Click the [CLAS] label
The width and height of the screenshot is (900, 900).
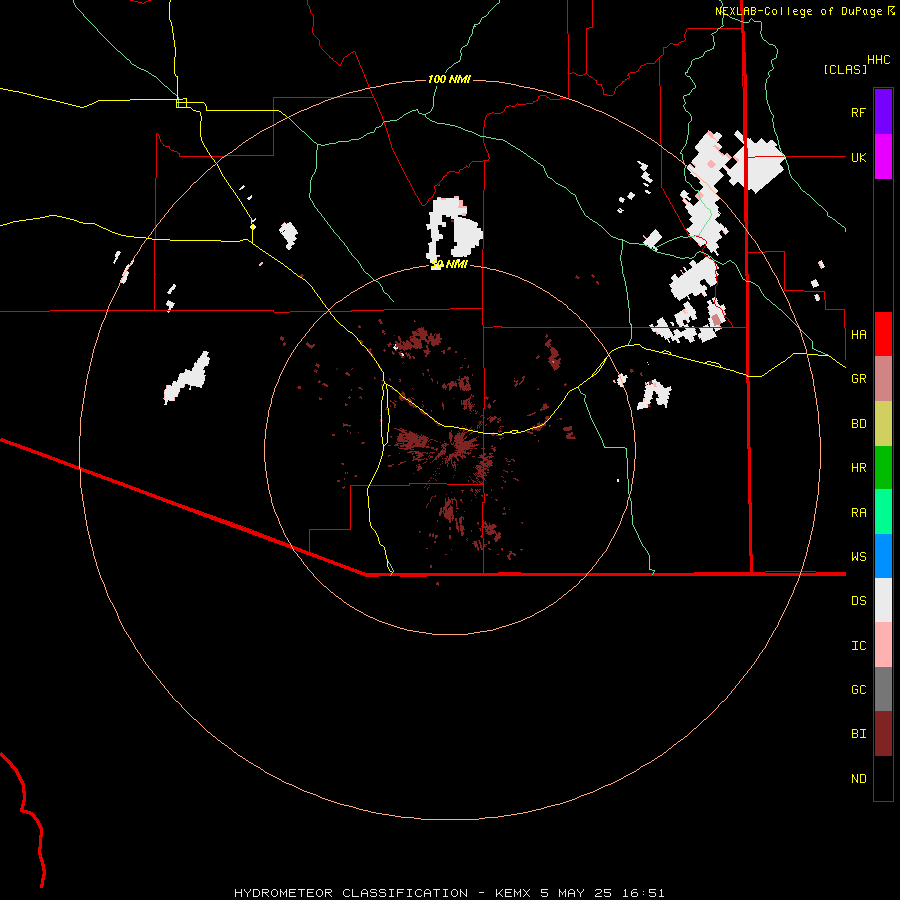pyautogui.click(x=845, y=69)
